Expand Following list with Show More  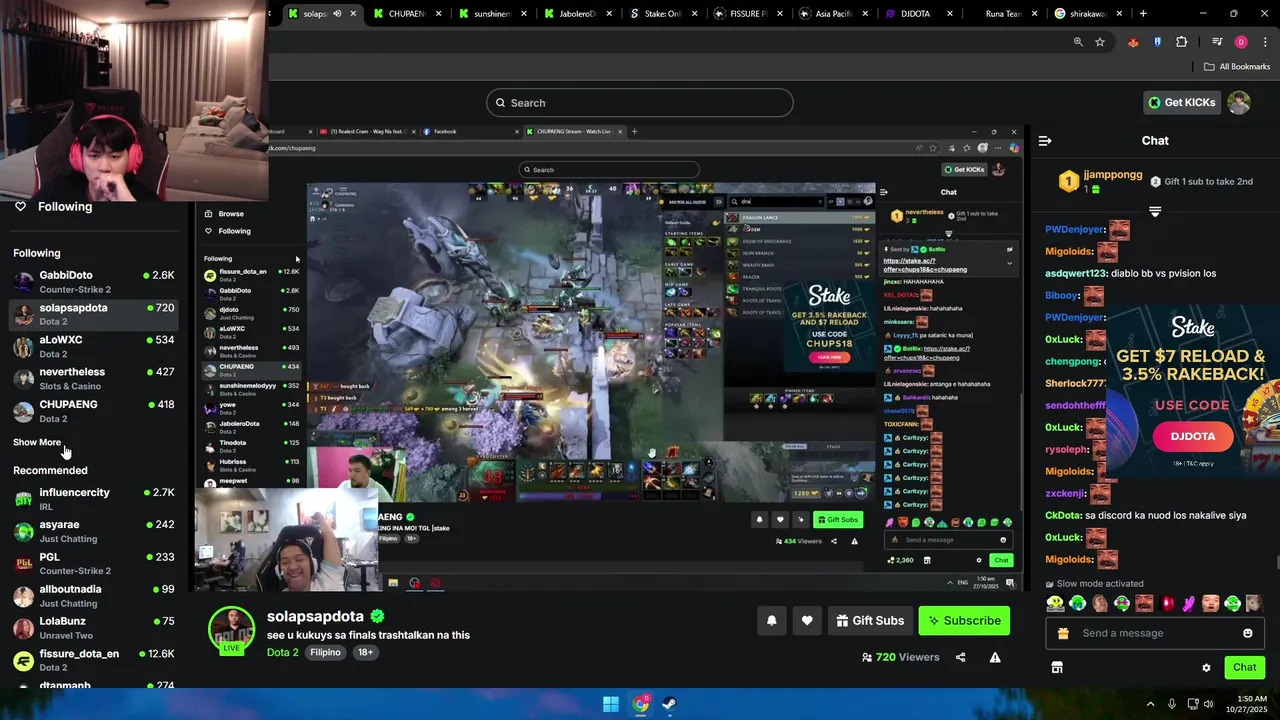pyautogui.click(x=37, y=442)
